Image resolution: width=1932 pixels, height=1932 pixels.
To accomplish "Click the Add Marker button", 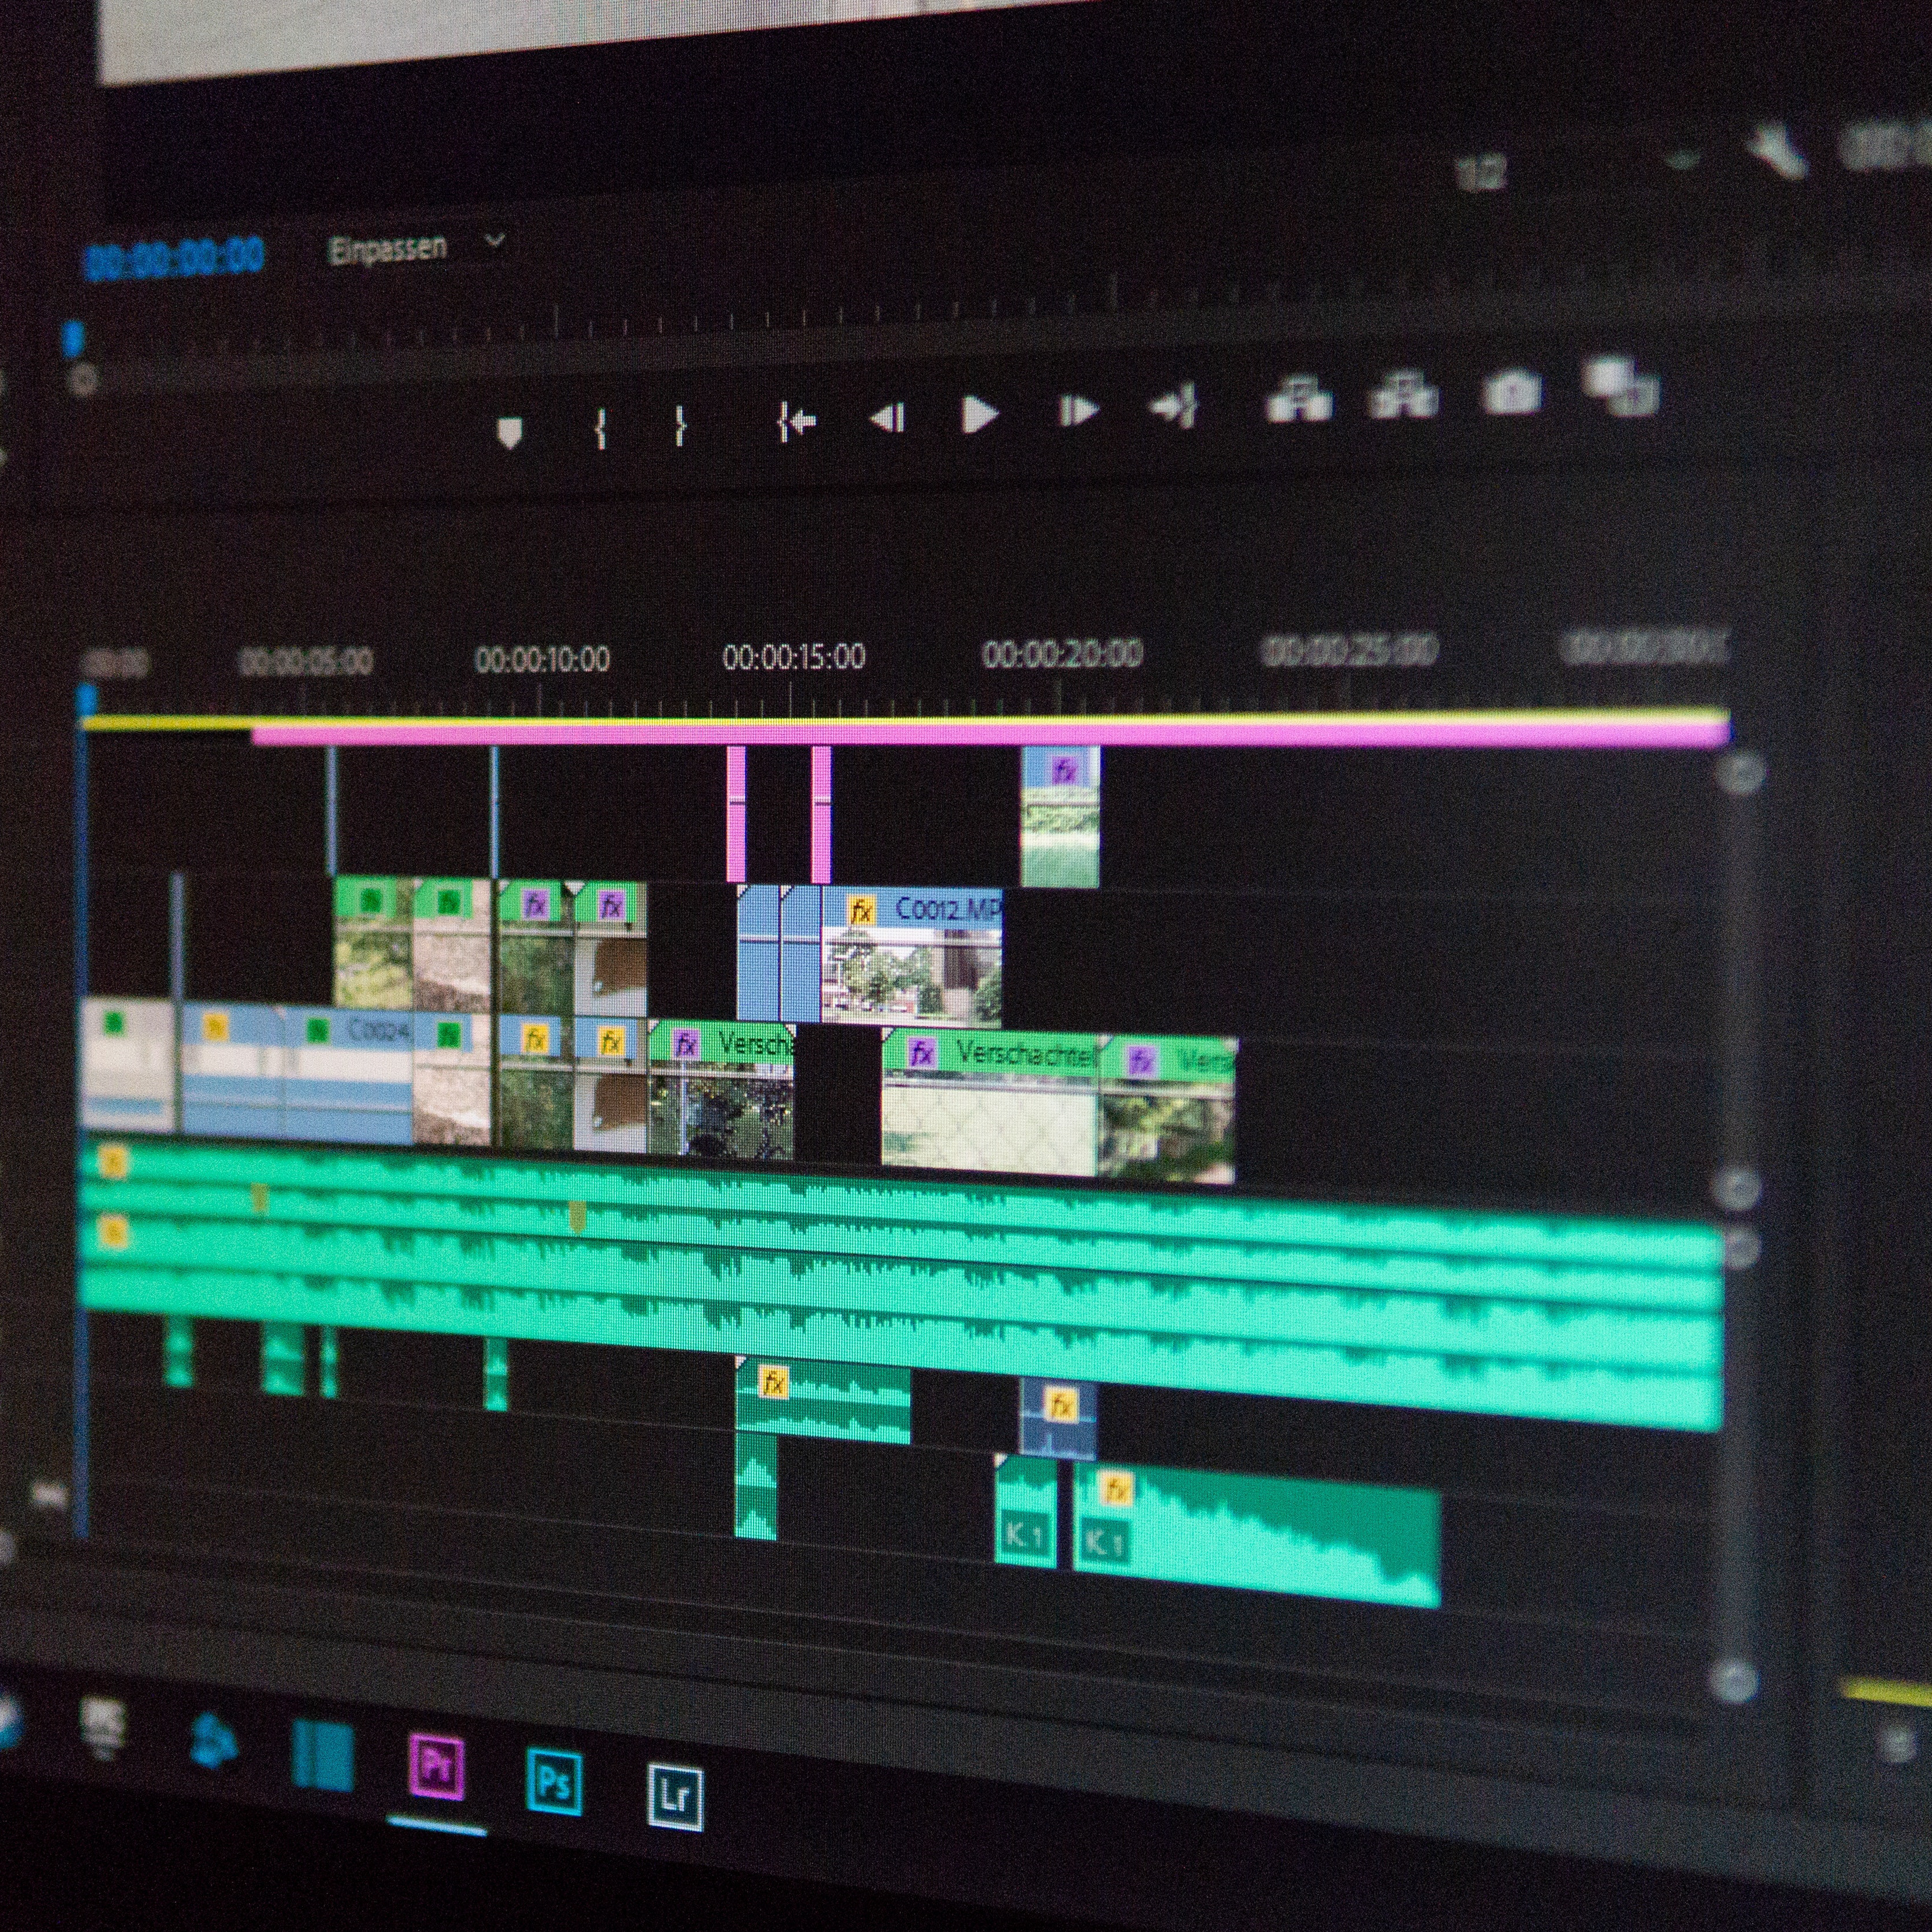I will (510, 432).
